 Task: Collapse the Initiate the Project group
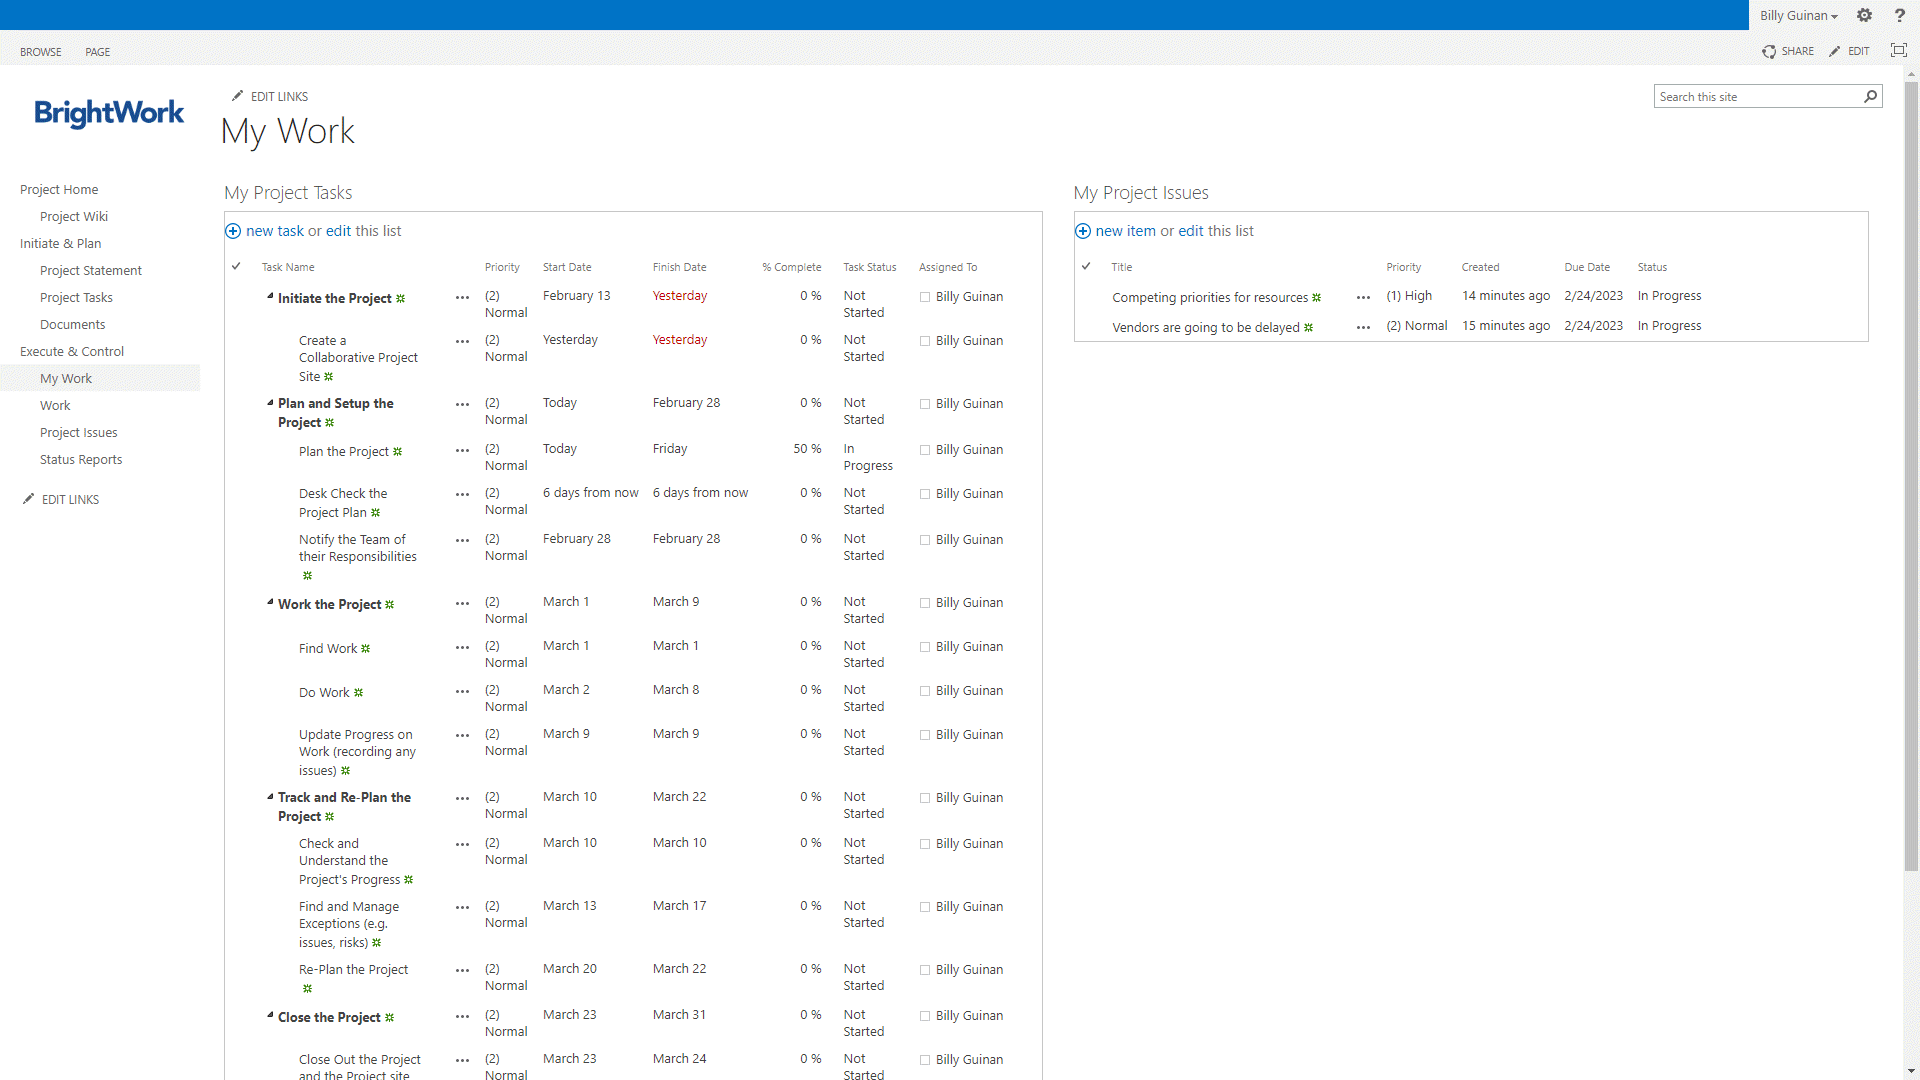point(270,296)
